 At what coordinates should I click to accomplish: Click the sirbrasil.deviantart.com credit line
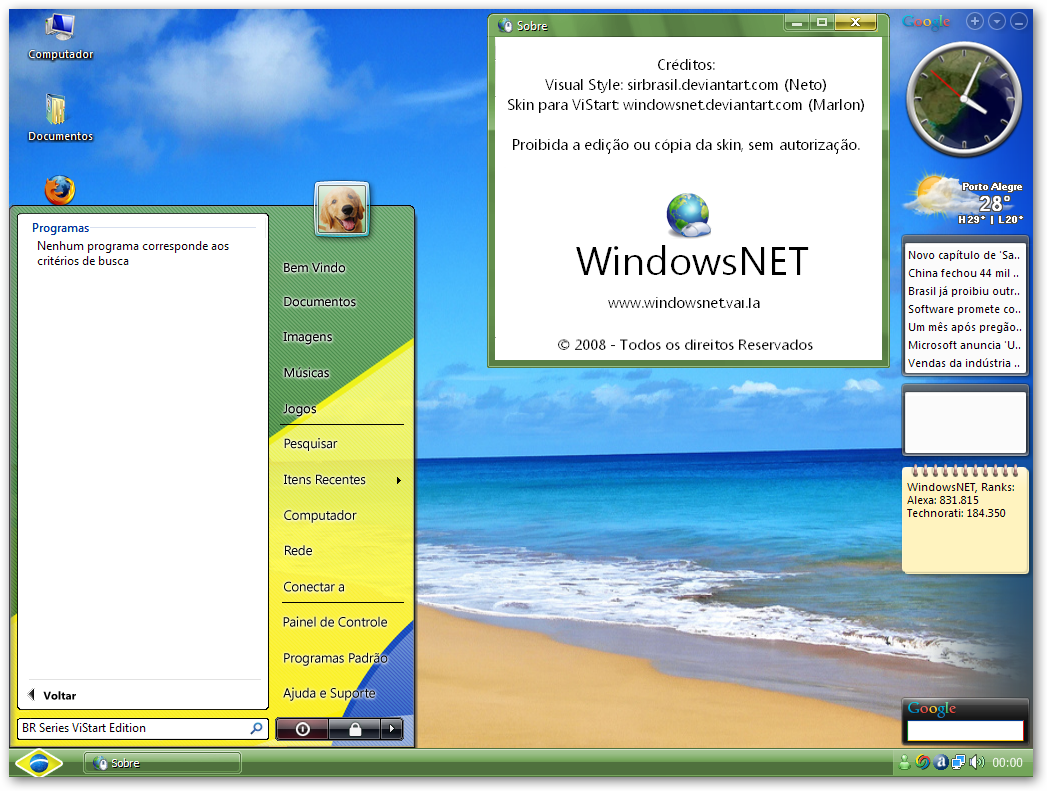click(686, 85)
